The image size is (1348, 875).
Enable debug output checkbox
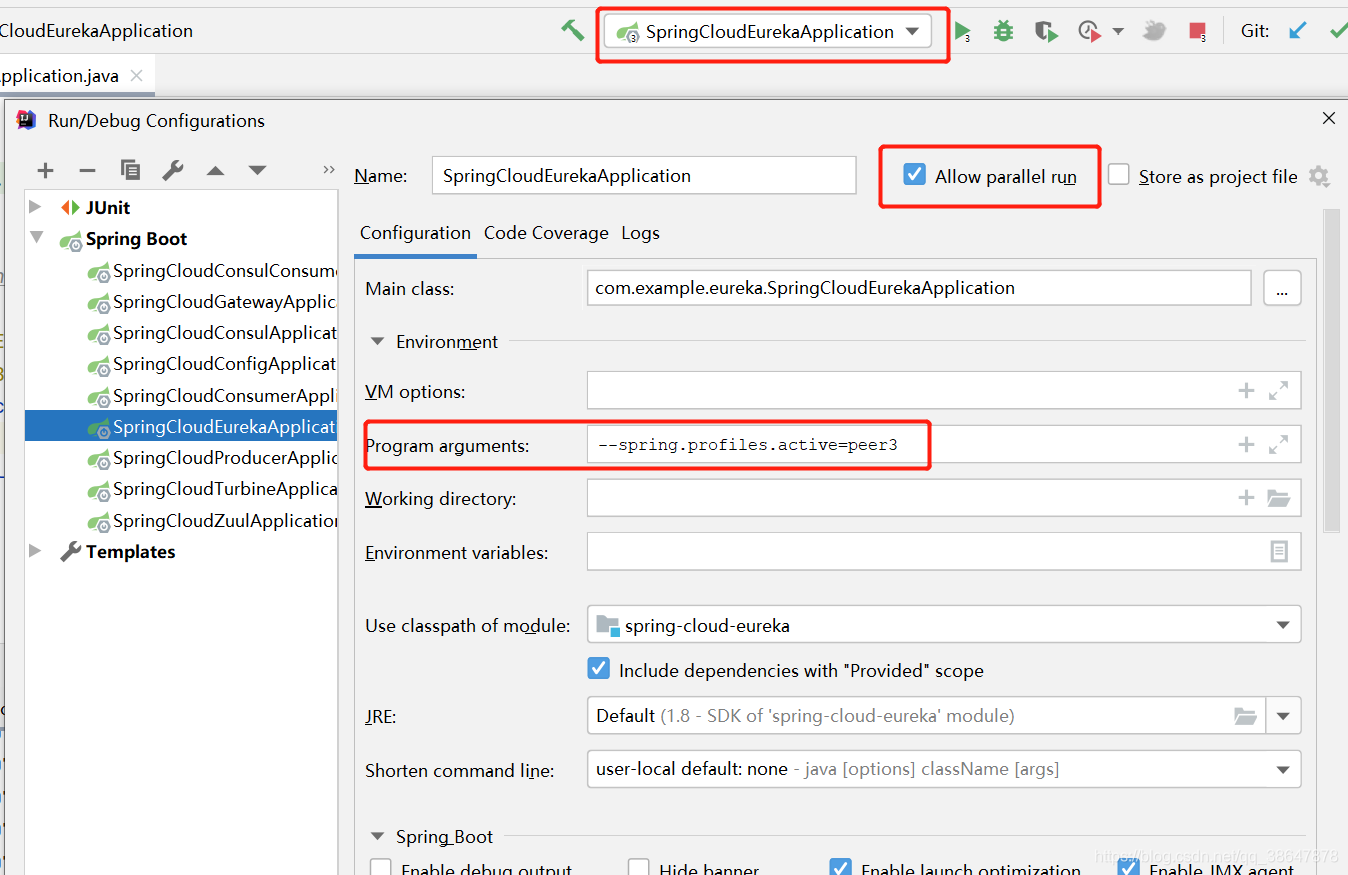point(381,867)
